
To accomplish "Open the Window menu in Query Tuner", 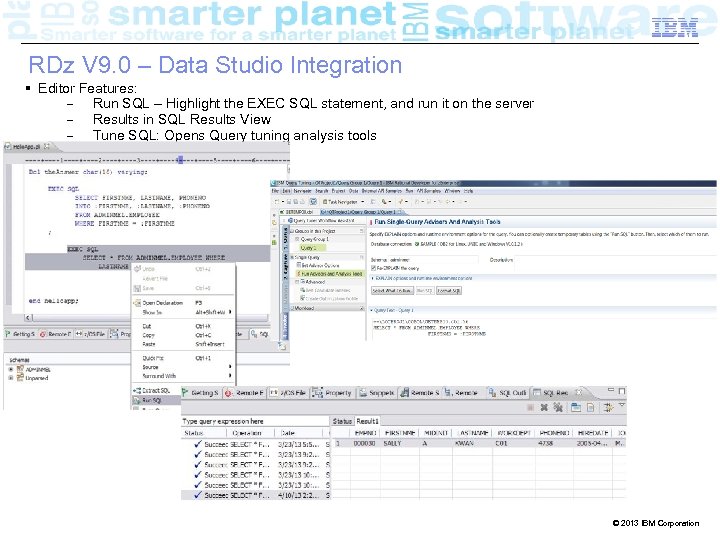I will (x=452, y=191).
